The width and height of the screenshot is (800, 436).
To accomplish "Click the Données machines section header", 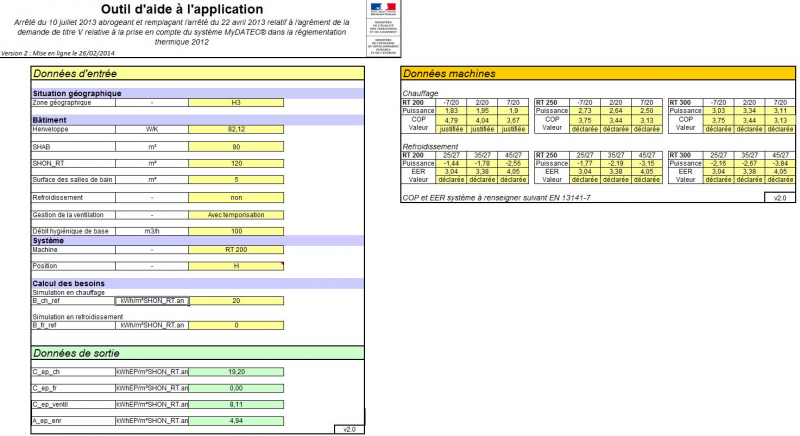I will (x=598, y=73).
